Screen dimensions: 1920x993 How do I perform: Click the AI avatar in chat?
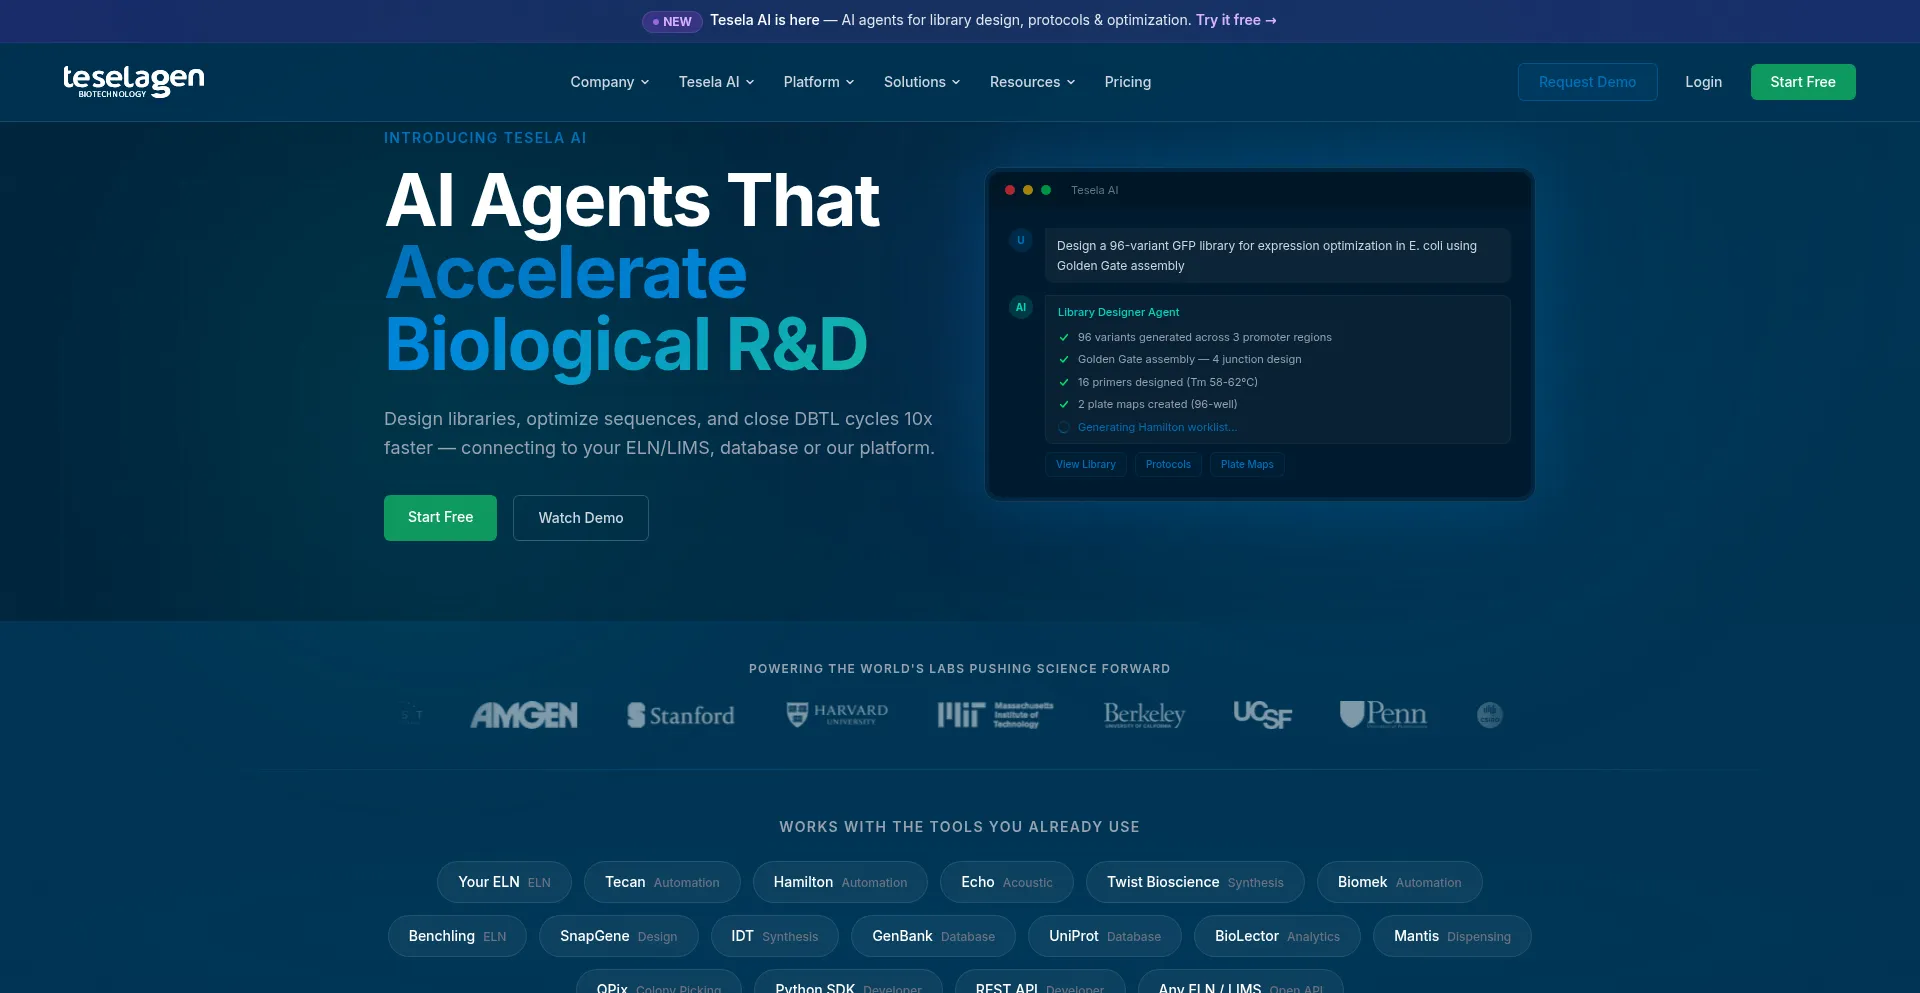(1021, 307)
